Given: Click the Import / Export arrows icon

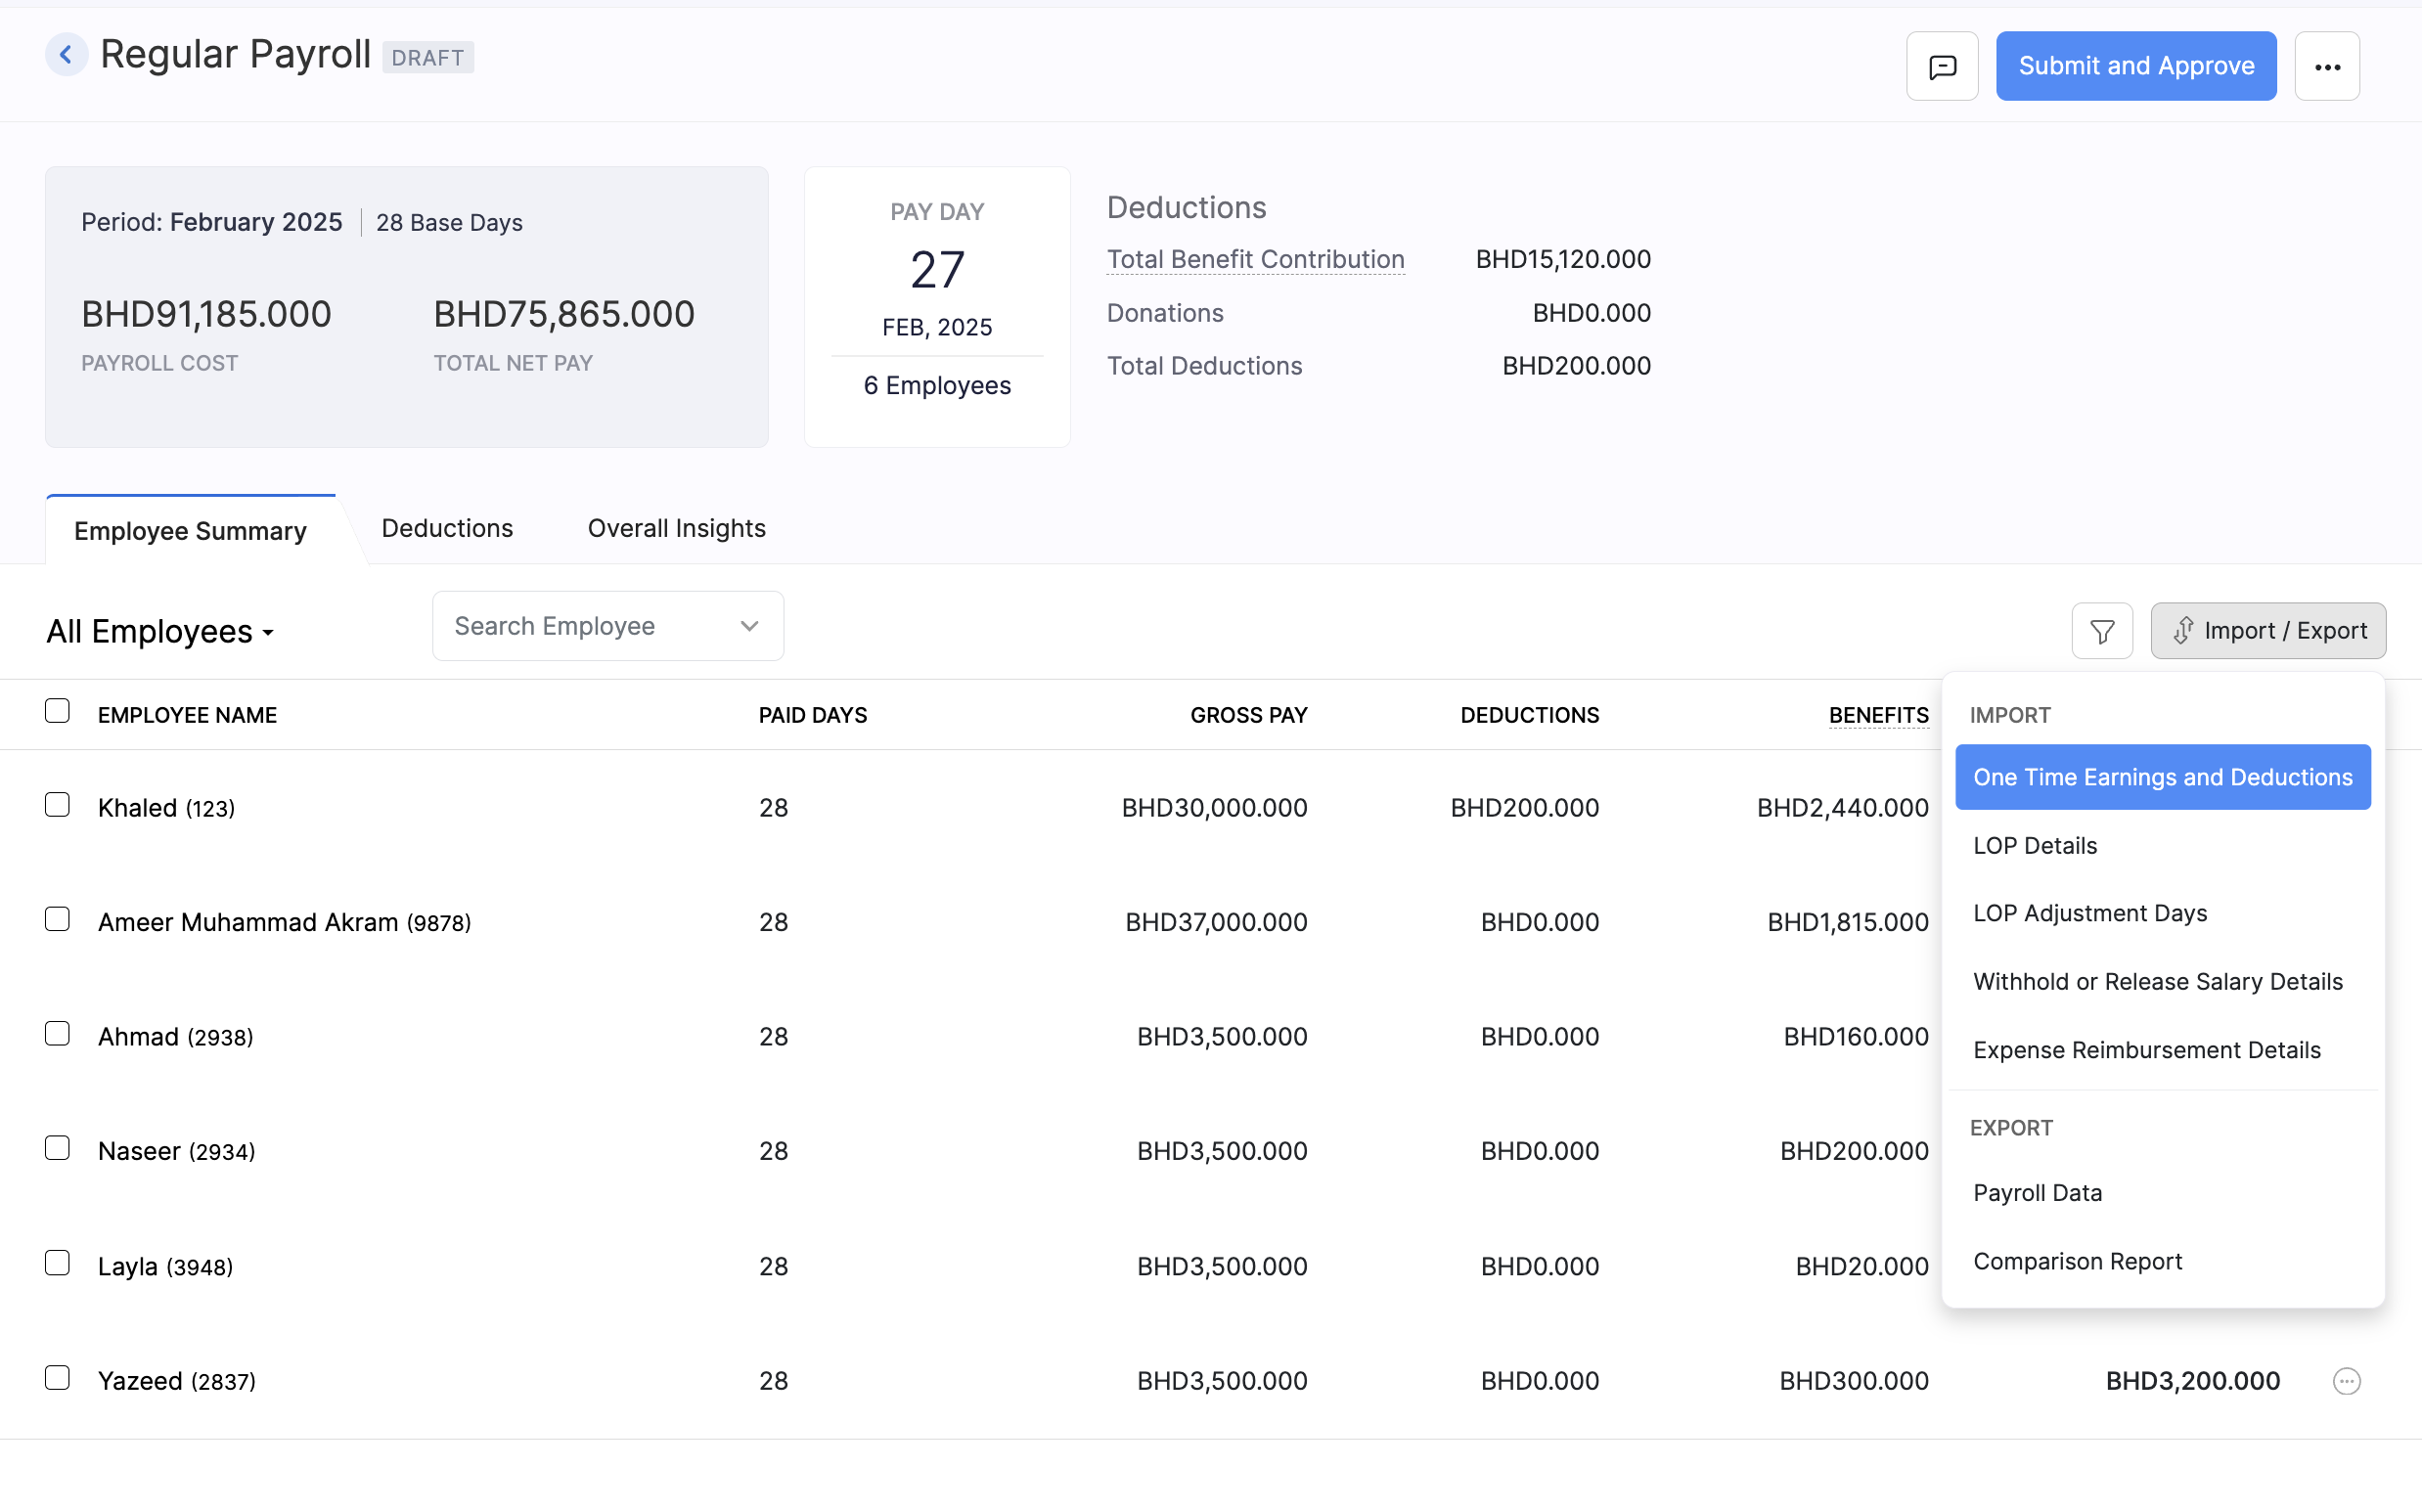Looking at the screenshot, I should tap(2184, 631).
